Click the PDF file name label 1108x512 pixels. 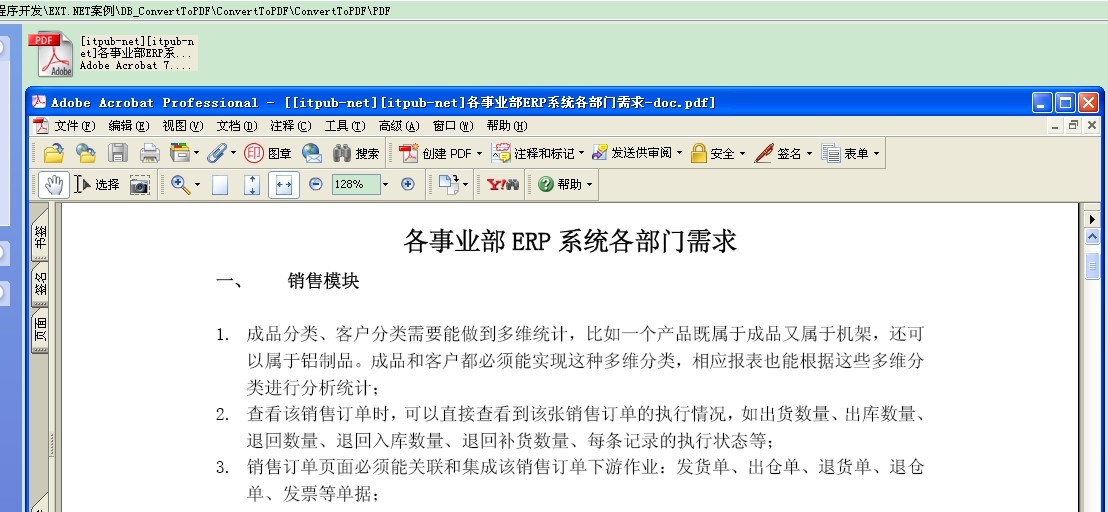(x=138, y=53)
